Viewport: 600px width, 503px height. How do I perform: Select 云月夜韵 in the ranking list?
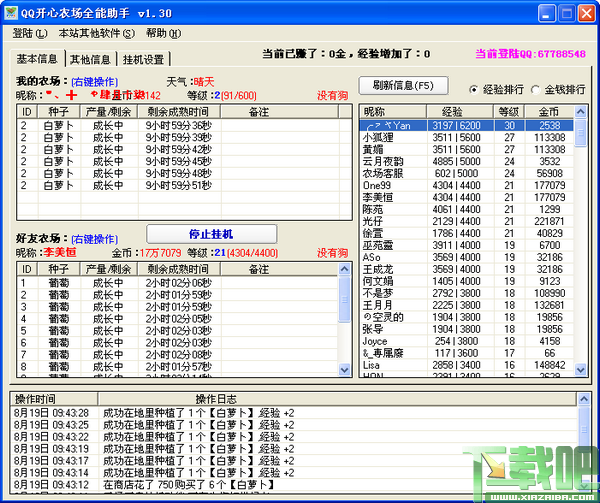click(466, 161)
